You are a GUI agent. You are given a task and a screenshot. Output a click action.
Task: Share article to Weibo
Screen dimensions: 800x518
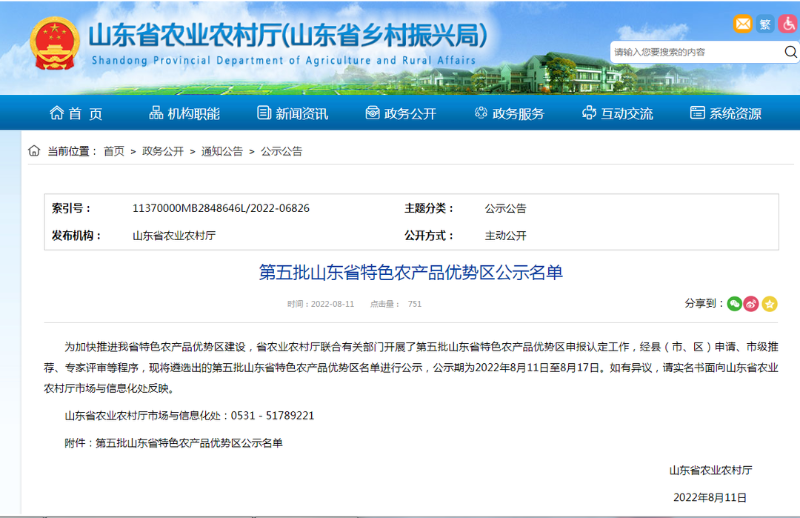(751, 304)
